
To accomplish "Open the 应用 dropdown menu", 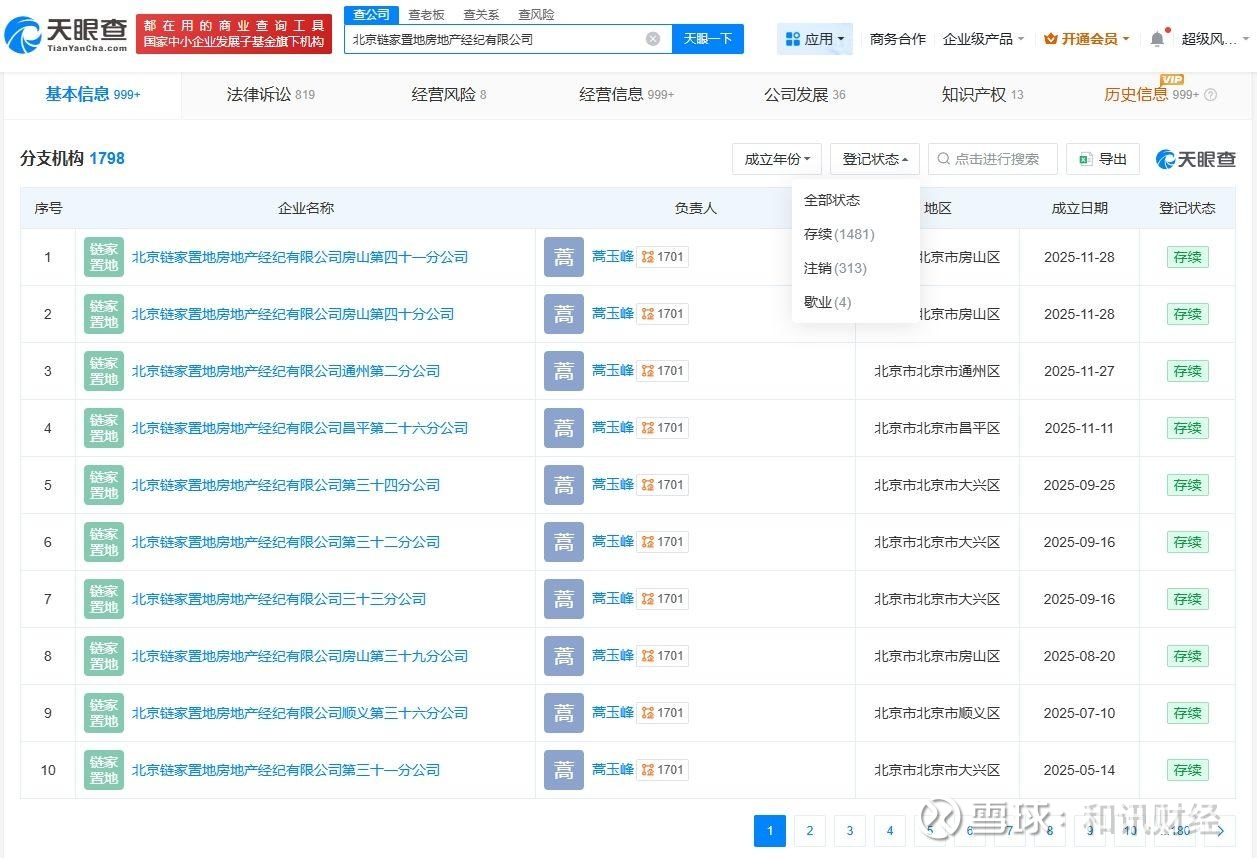I will (815, 39).
